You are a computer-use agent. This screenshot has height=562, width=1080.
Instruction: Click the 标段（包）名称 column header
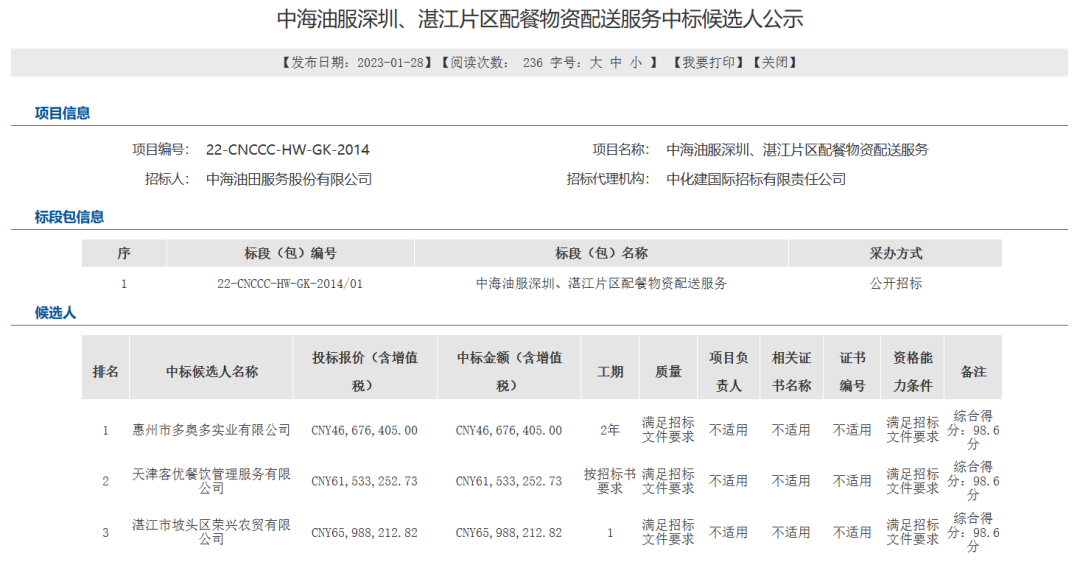click(601, 253)
